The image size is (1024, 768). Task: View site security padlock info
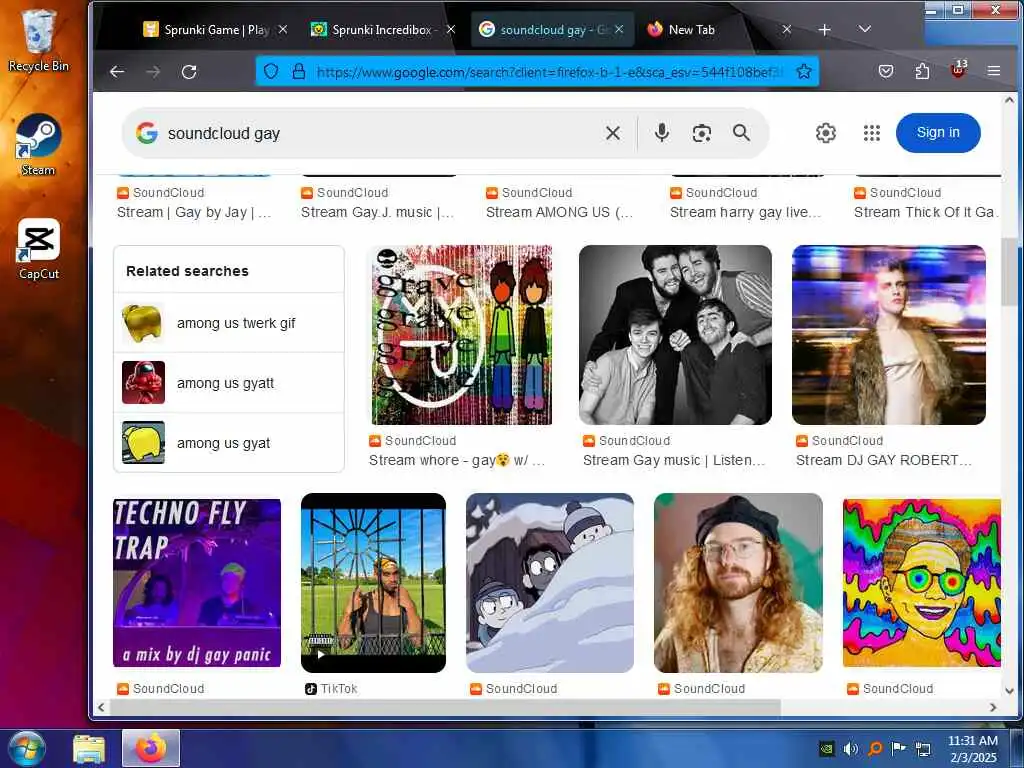[298, 71]
